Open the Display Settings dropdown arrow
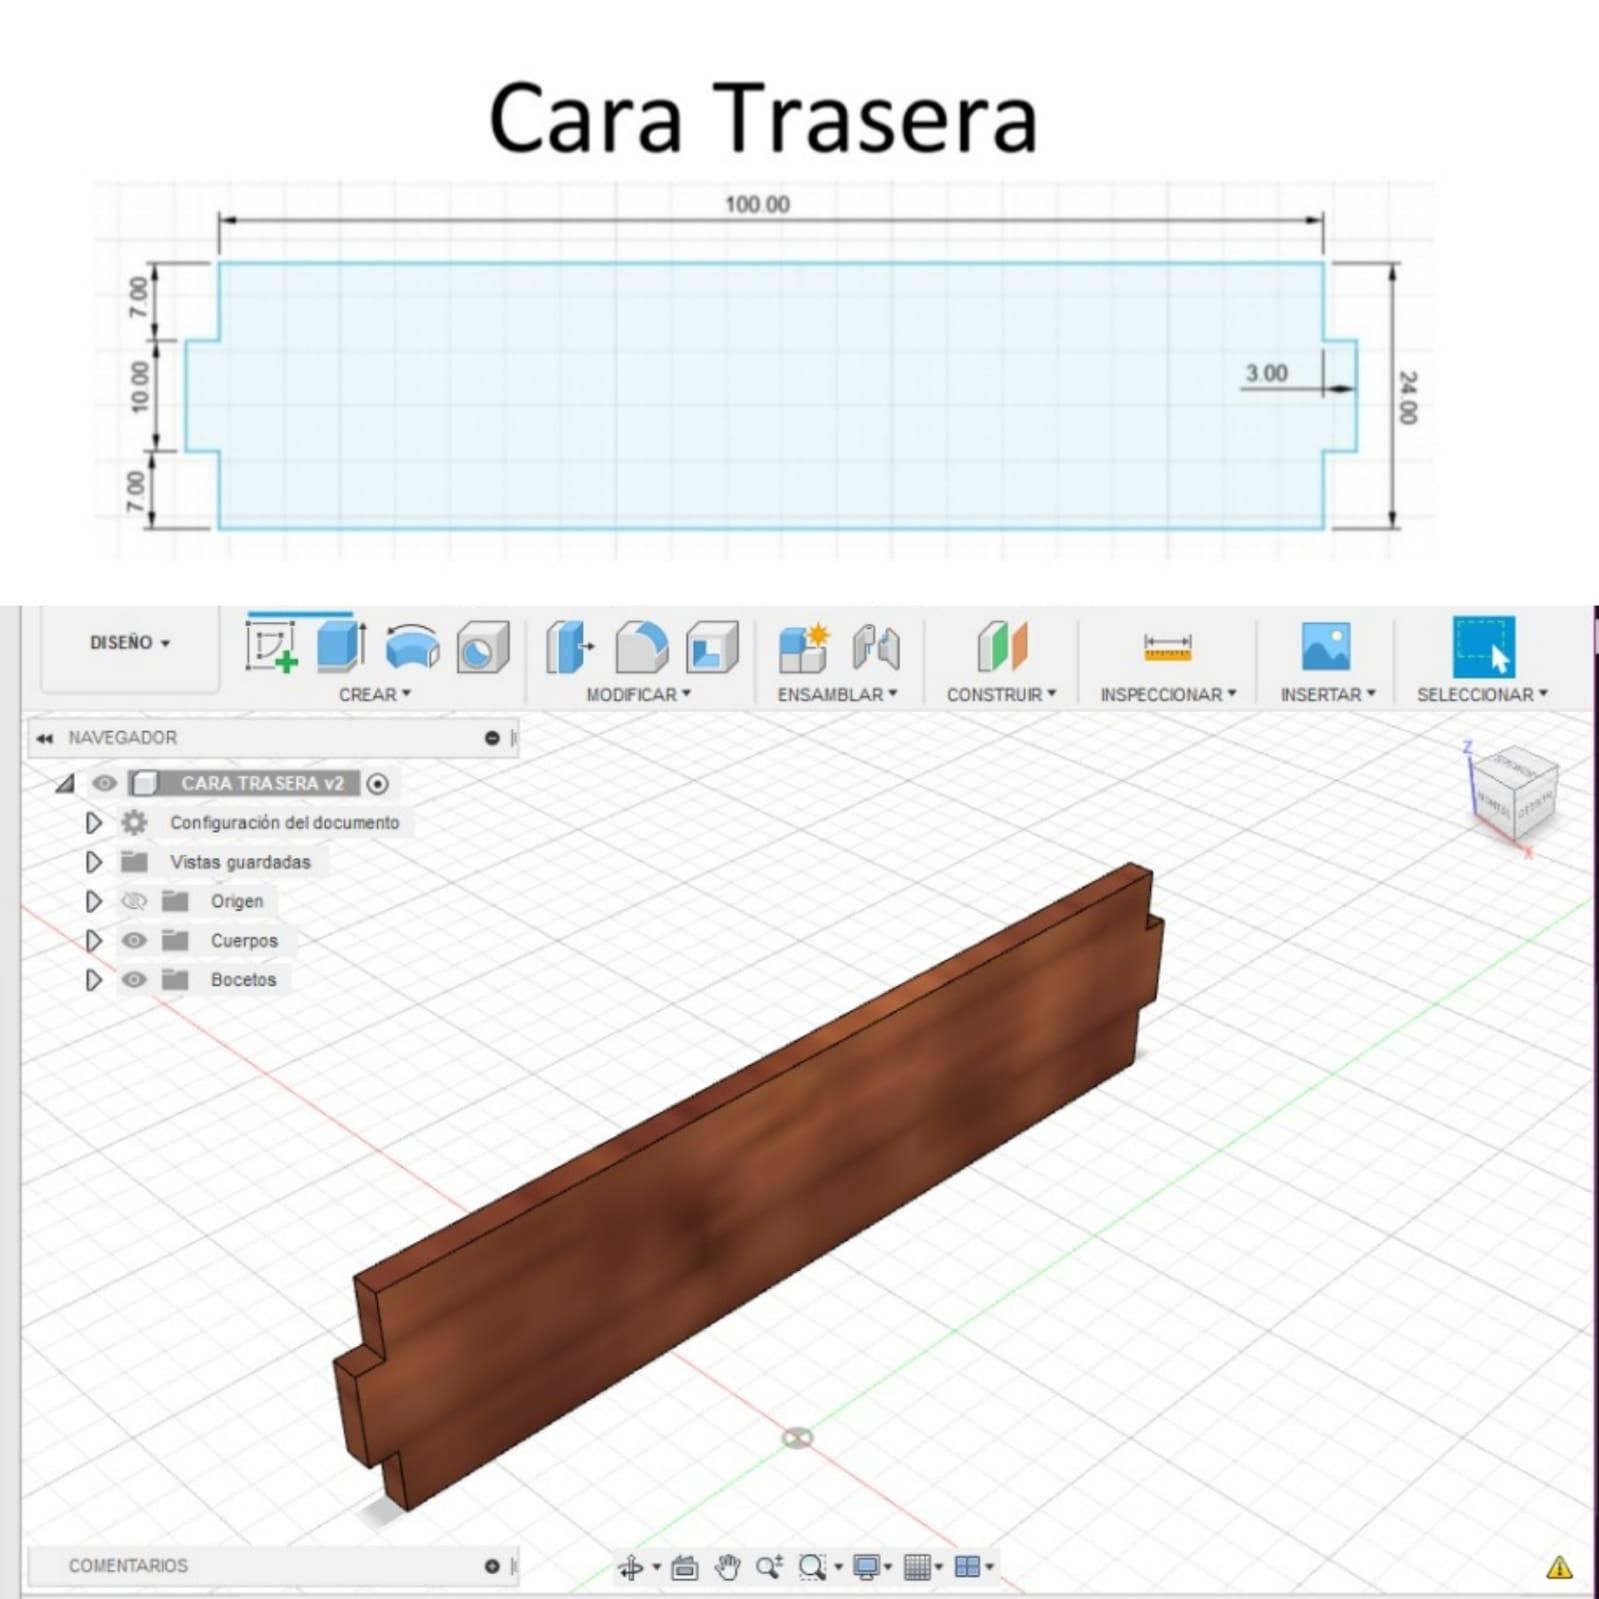Screen dimensions: 1599x1599 pos(888,1567)
